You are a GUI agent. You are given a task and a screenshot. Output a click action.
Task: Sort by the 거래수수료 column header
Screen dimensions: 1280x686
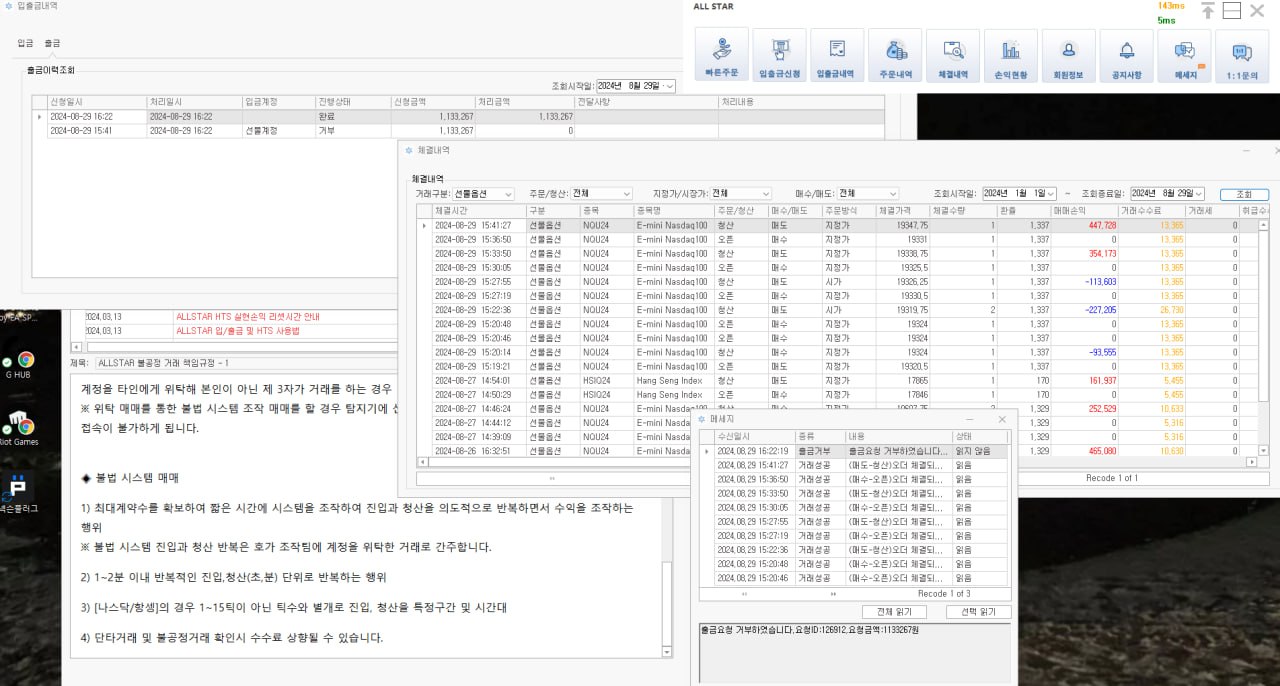click(x=1152, y=211)
